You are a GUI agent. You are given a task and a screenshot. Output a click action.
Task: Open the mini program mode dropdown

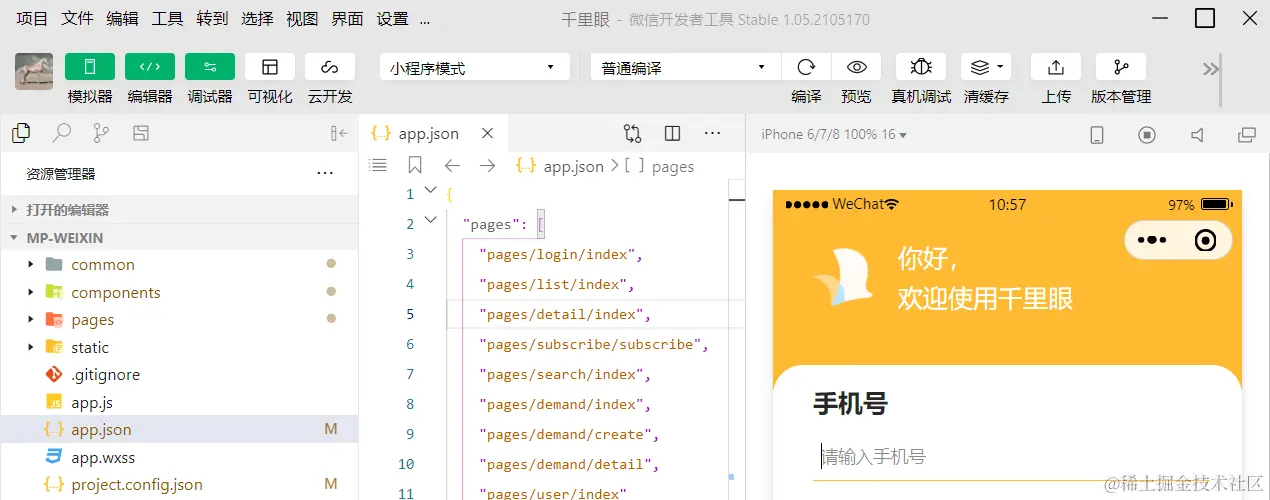pos(473,68)
